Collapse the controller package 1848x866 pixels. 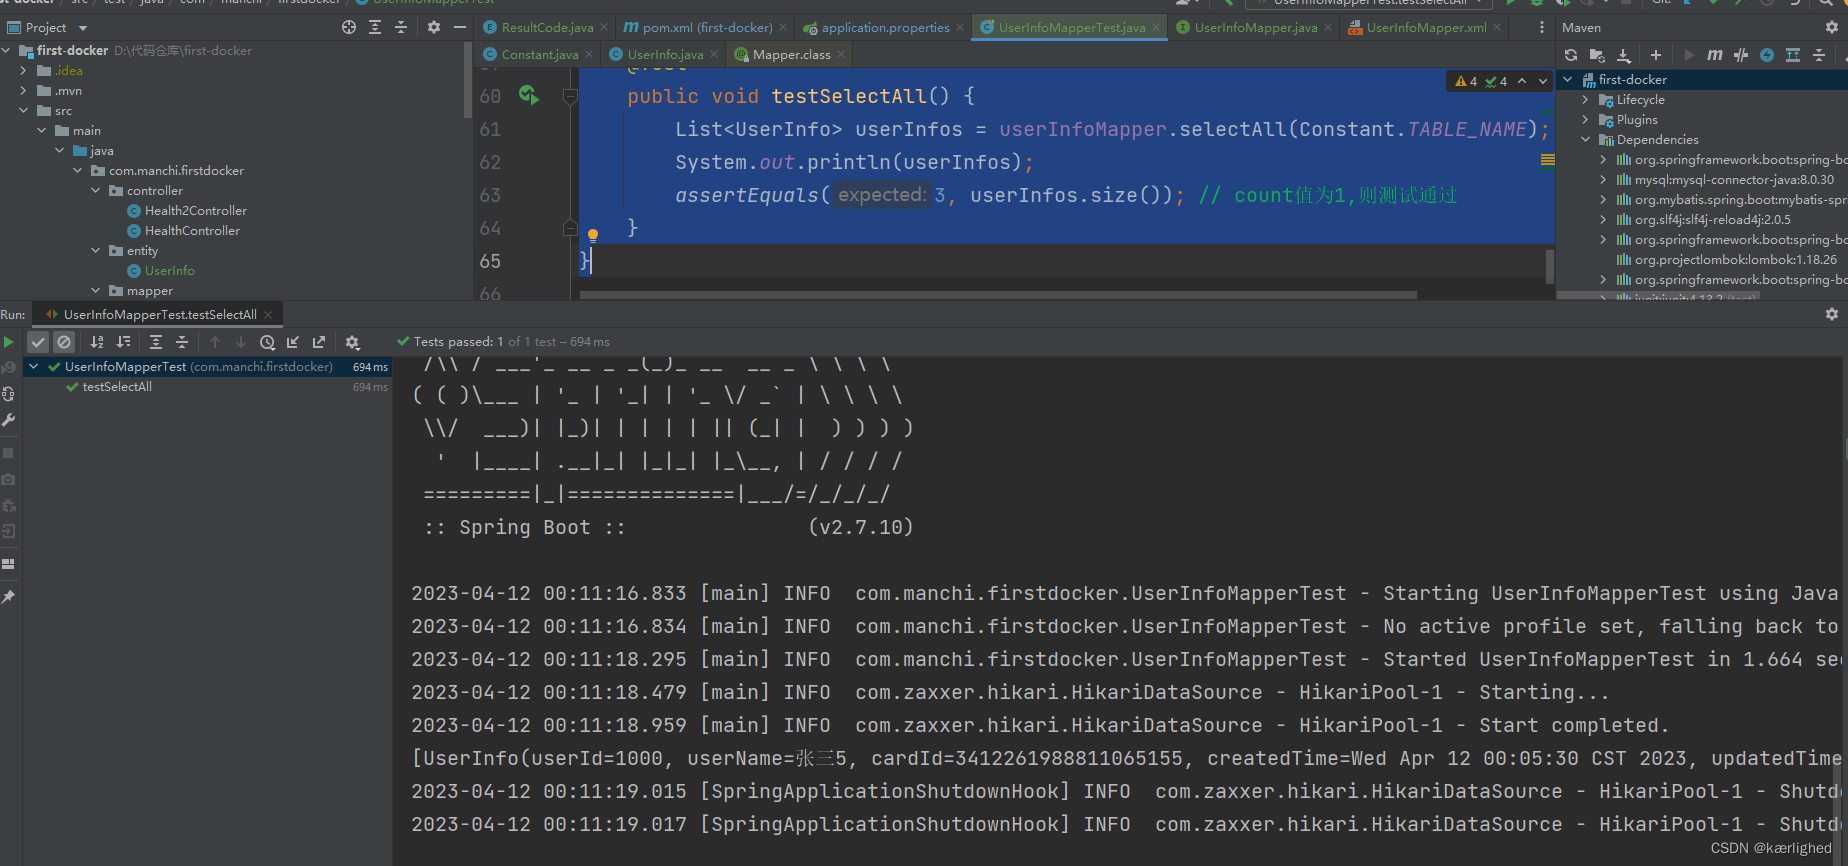pyautogui.click(x=96, y=190)
